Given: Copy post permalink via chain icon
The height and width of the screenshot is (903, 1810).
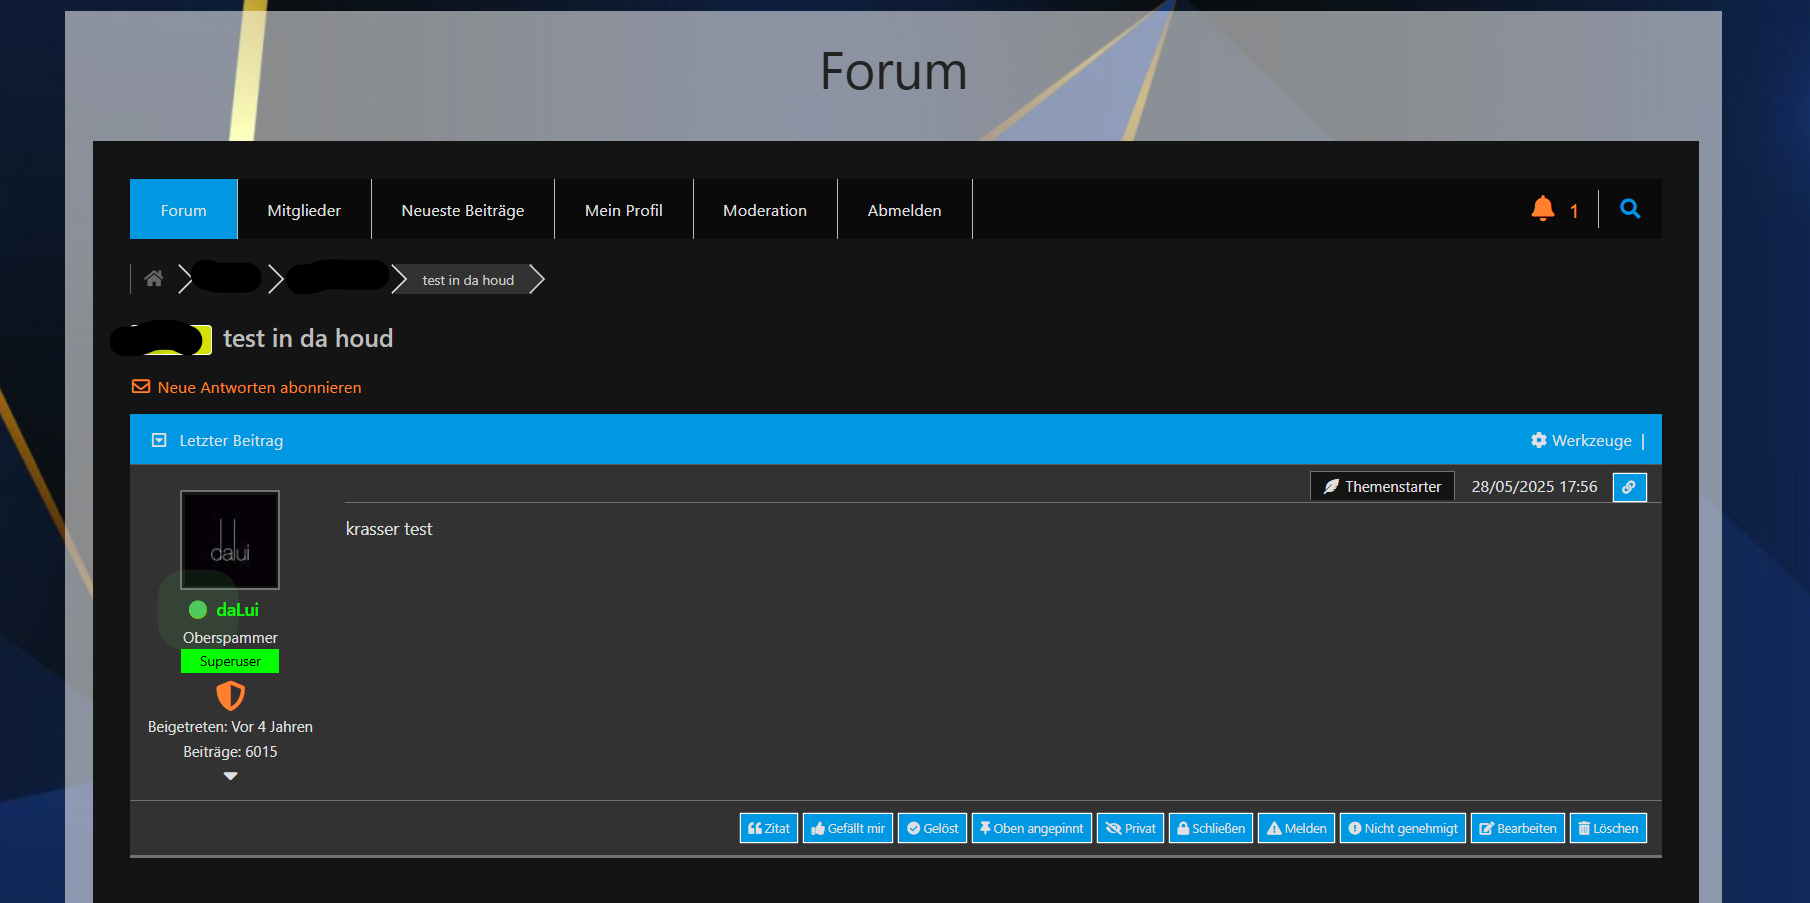Looking at the screenshot, I should tap(1629, 487).
